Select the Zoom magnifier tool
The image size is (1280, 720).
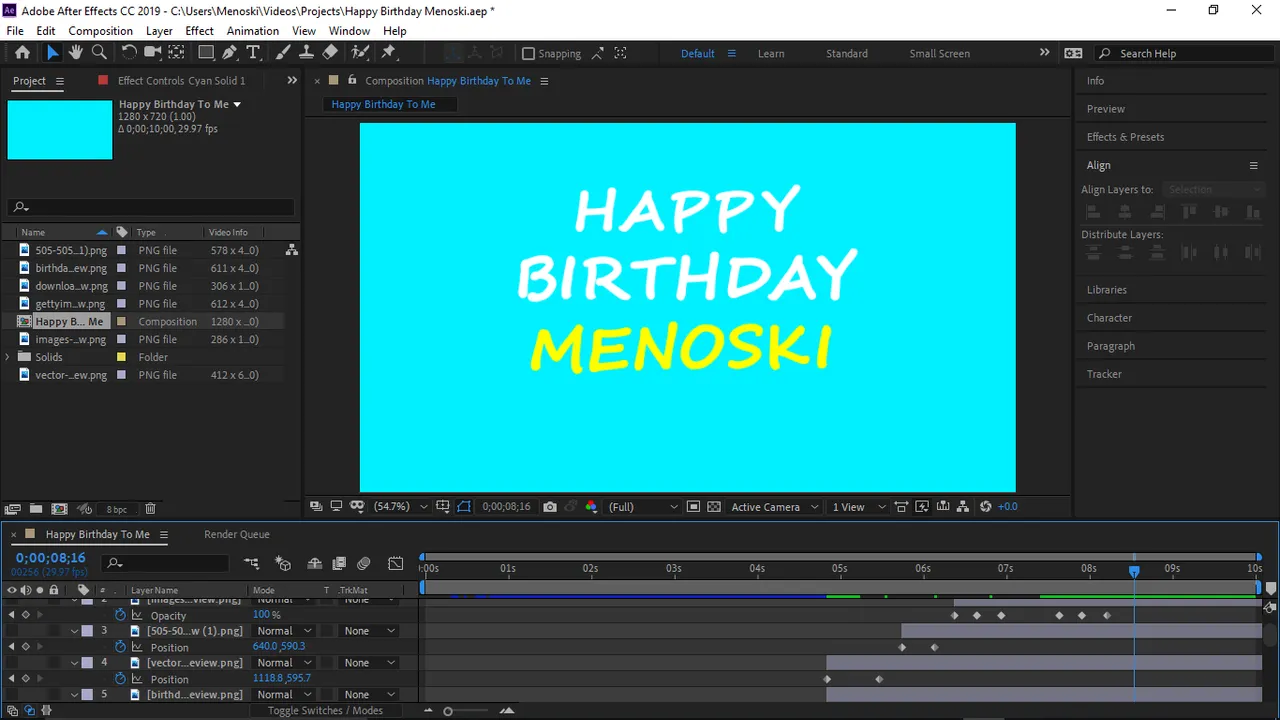pyautogui.click(x=99, y=53)
